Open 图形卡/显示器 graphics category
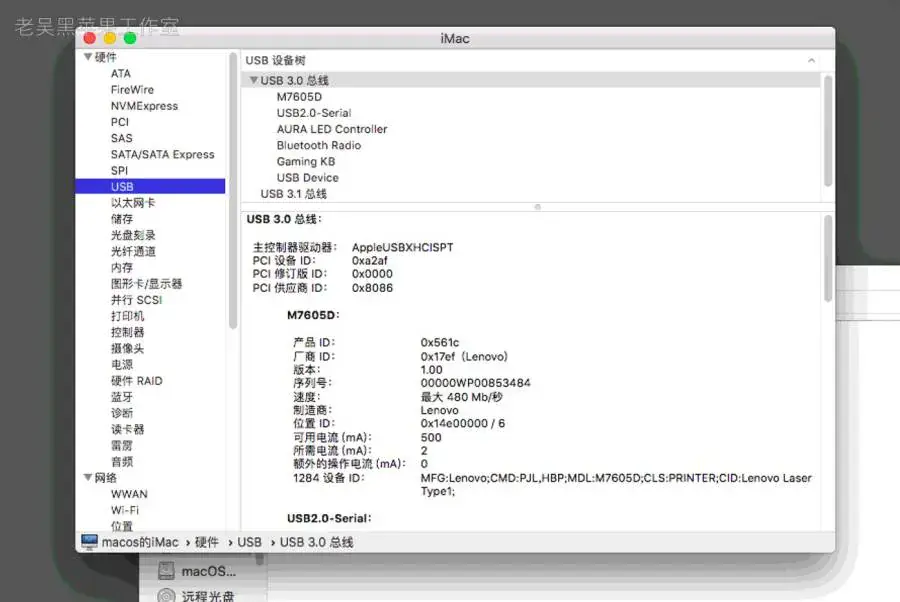900x602 pixels. click(x=146, y=283)
